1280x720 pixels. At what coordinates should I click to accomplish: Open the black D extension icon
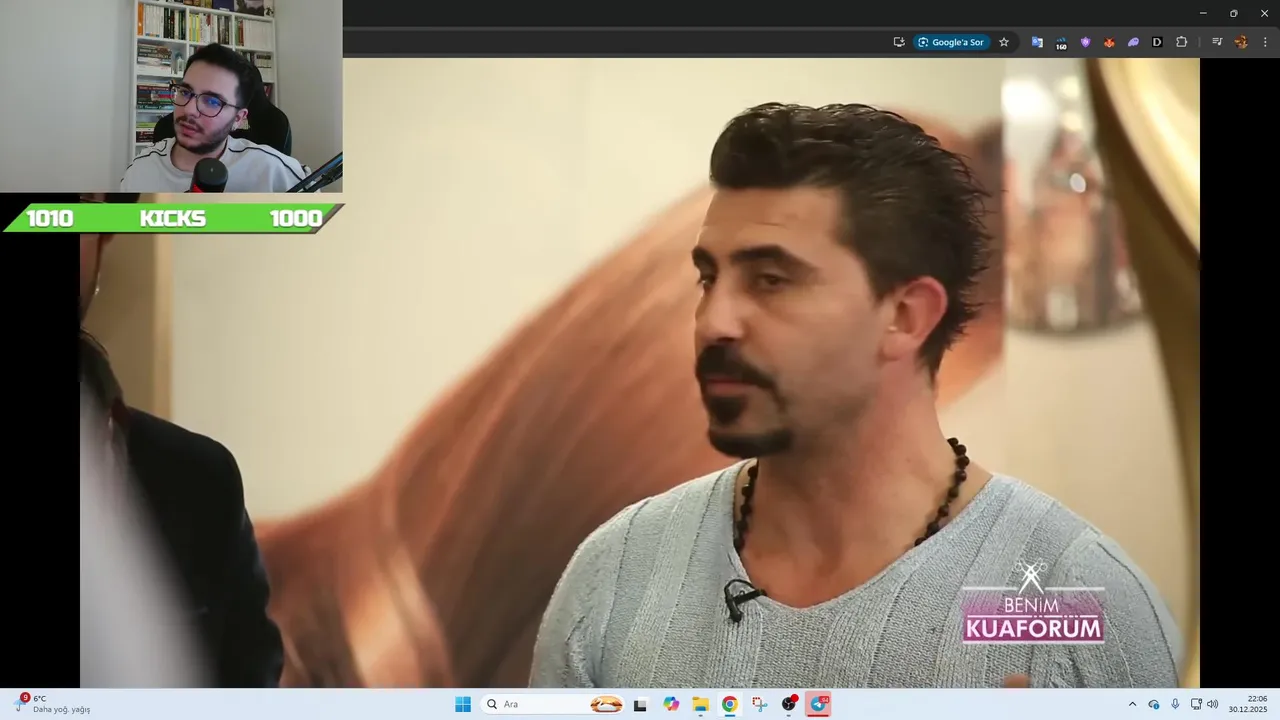pos(1157,42)
